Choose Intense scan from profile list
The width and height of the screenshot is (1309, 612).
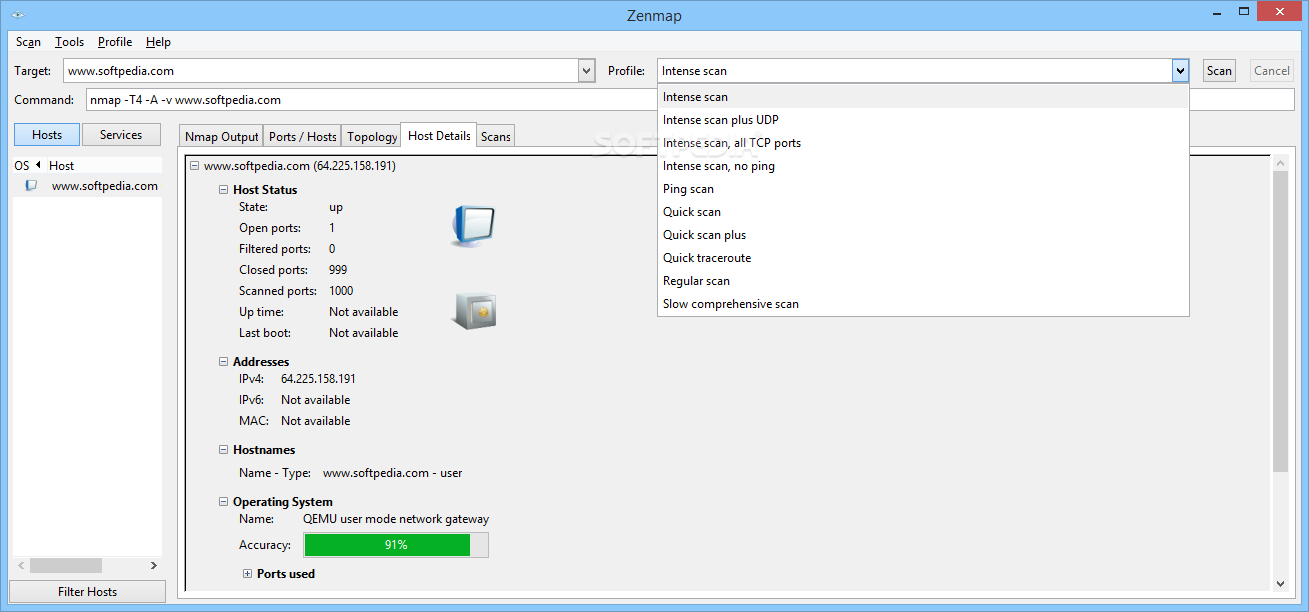coord(923,97)
